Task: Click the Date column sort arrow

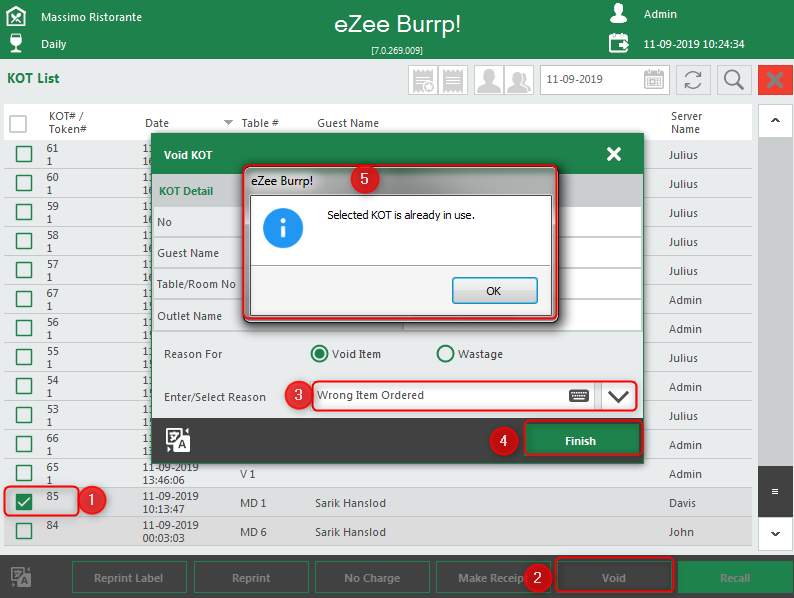Action: tap(228, 123)
